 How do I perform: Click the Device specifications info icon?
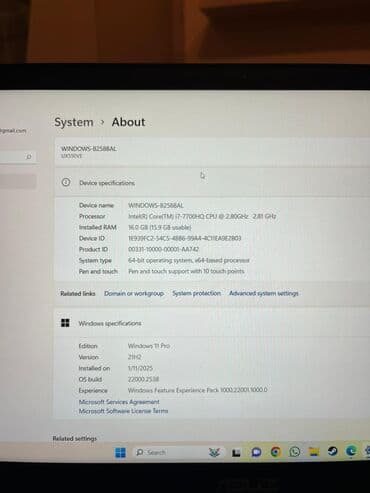coord(66,182)
